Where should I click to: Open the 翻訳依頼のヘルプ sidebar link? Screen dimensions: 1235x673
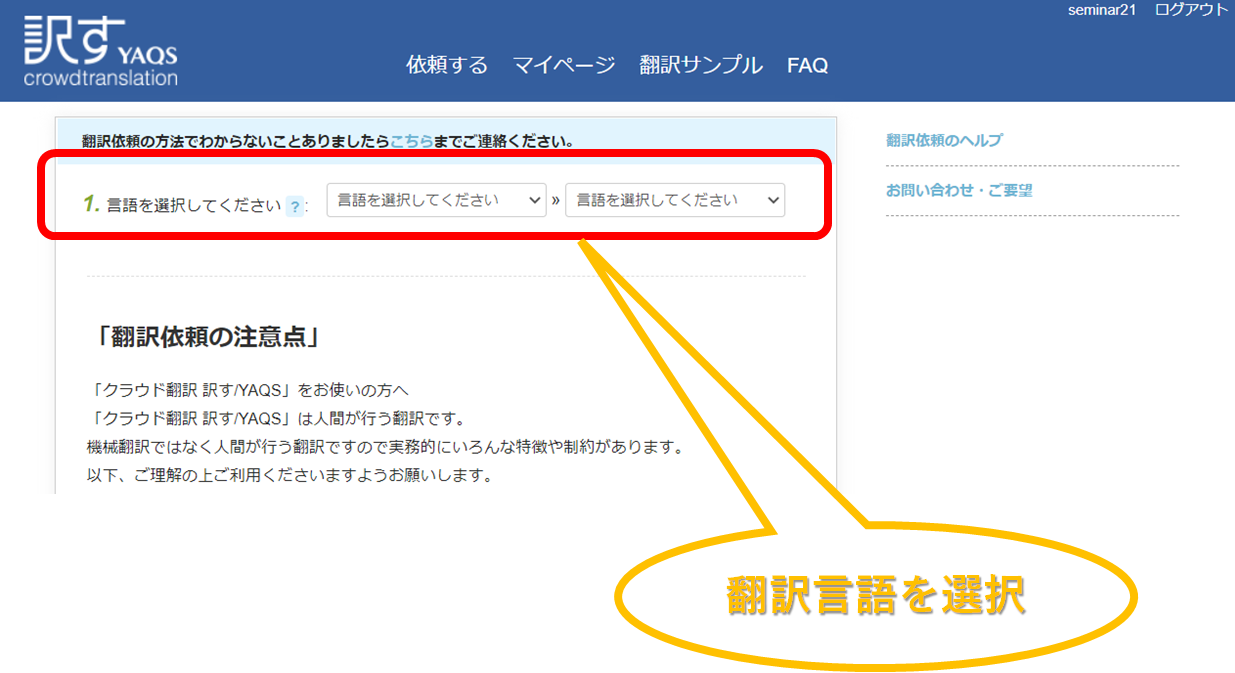(943, 140)
